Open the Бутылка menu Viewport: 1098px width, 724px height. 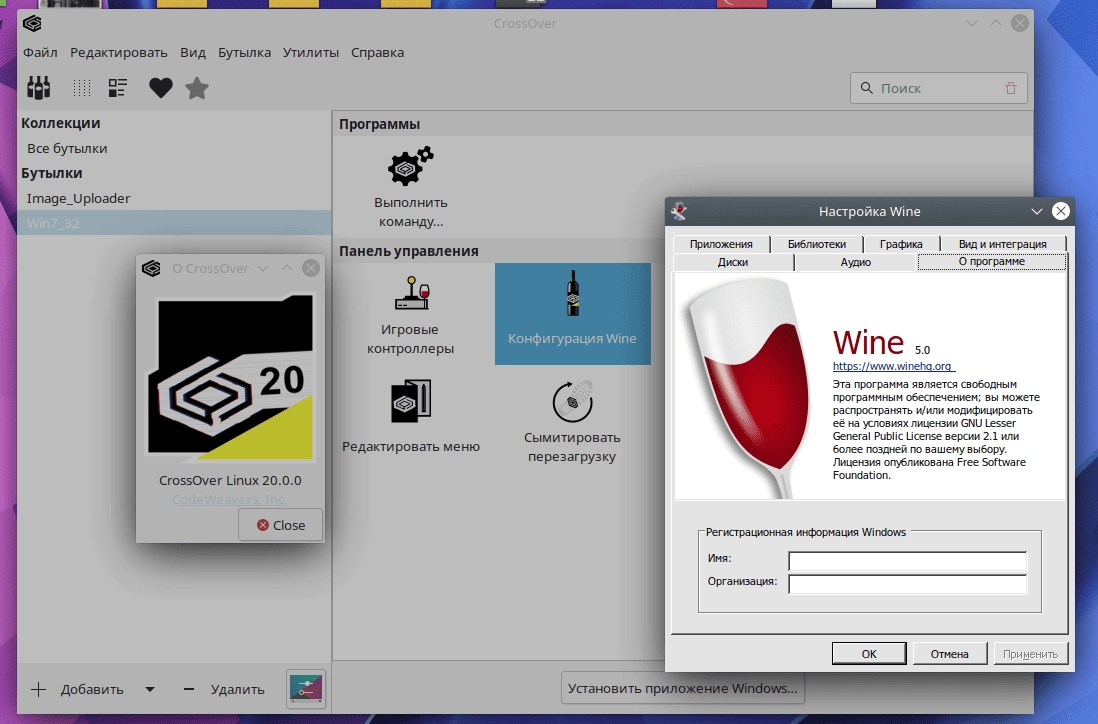244,53
